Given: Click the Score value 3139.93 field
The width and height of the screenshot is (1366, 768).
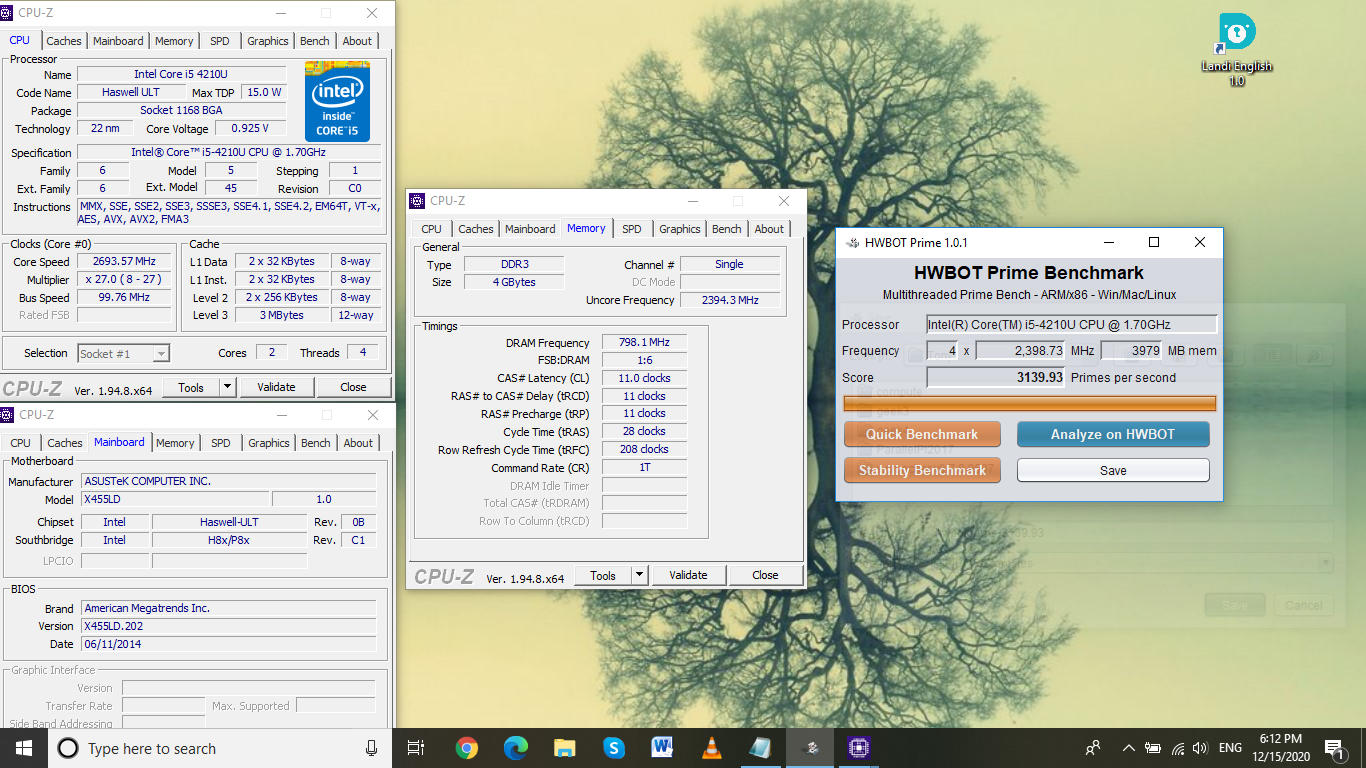Looking at the screenshot, I should pyautogui.click(x=995, y=377).
